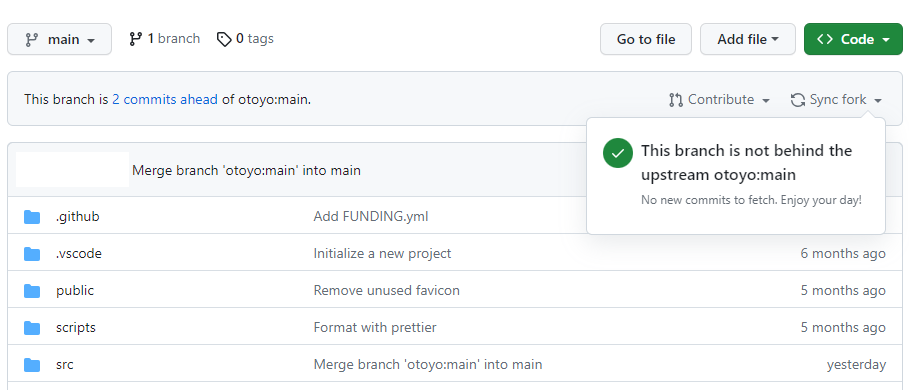Click the scripts folder icon
The width and height of the screenshot is (909, 390).
(32, 328)
